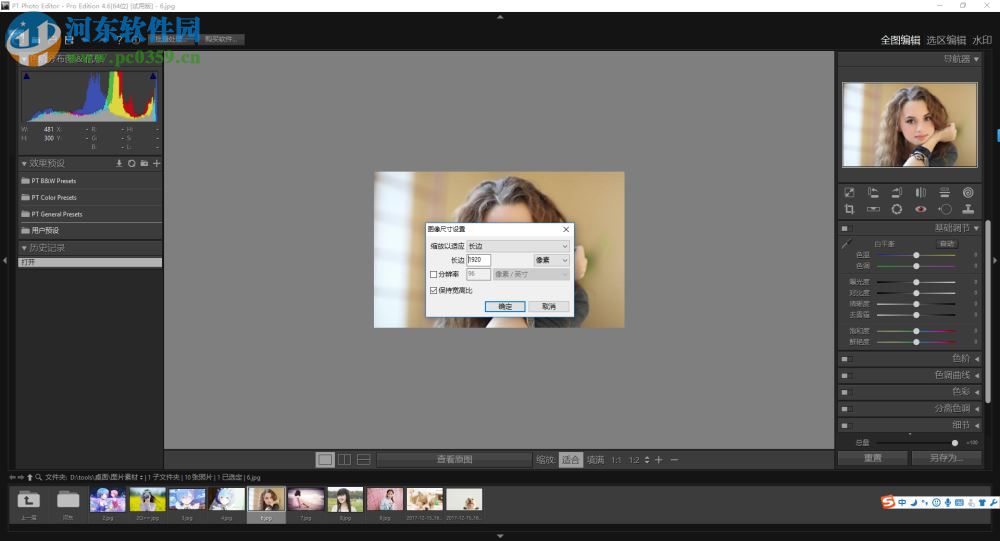
Task: Select the crop tool icon
Action: (x=849, y=209)
